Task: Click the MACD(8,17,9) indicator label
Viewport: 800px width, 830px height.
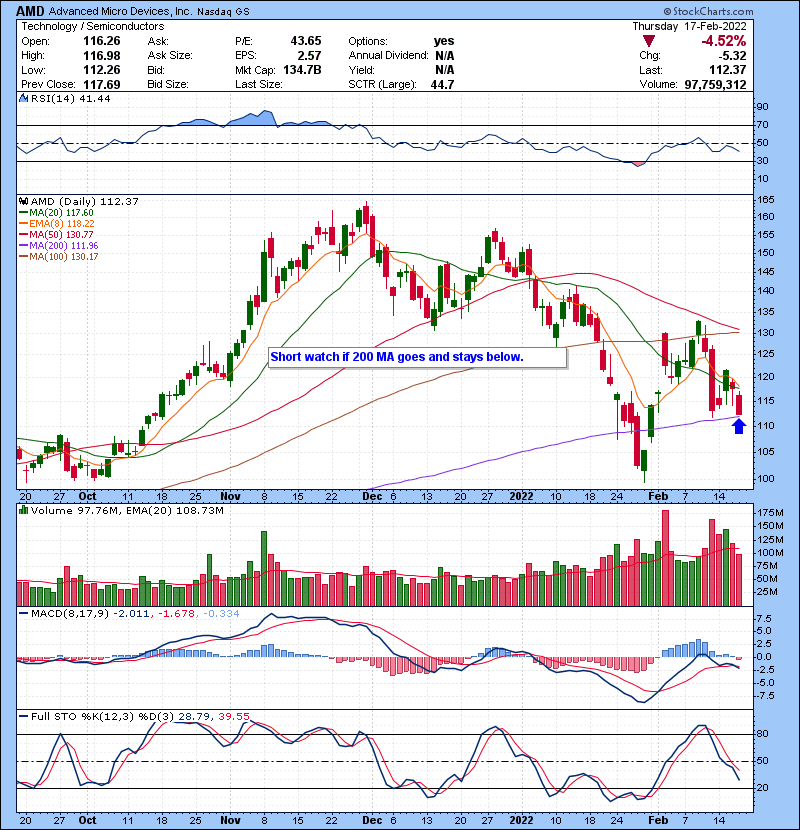Action: [x=70, y=614]
